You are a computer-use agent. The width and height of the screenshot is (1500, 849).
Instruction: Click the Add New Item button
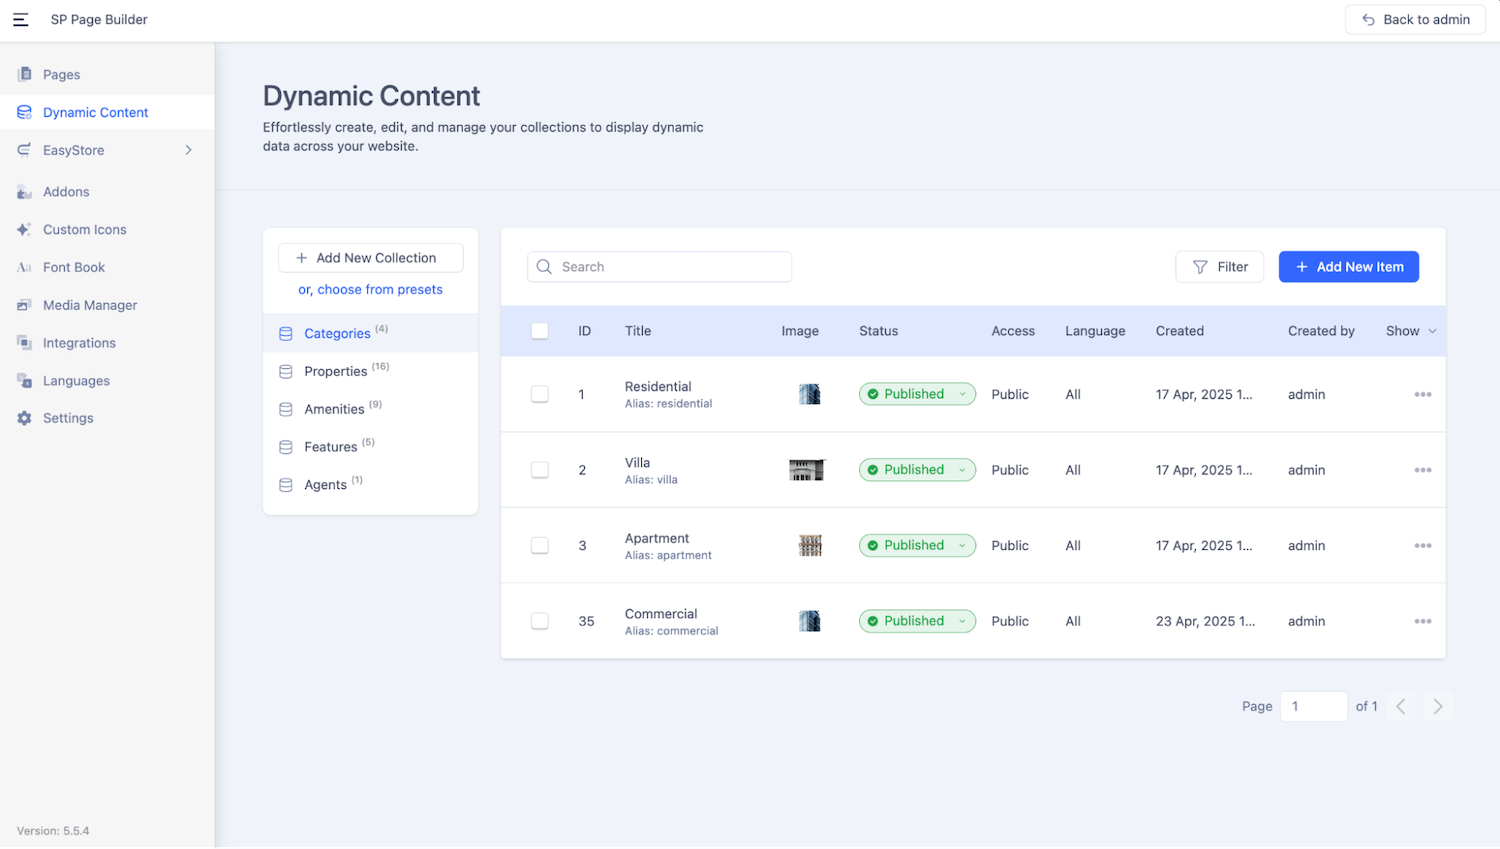(x=1348, y=267)
